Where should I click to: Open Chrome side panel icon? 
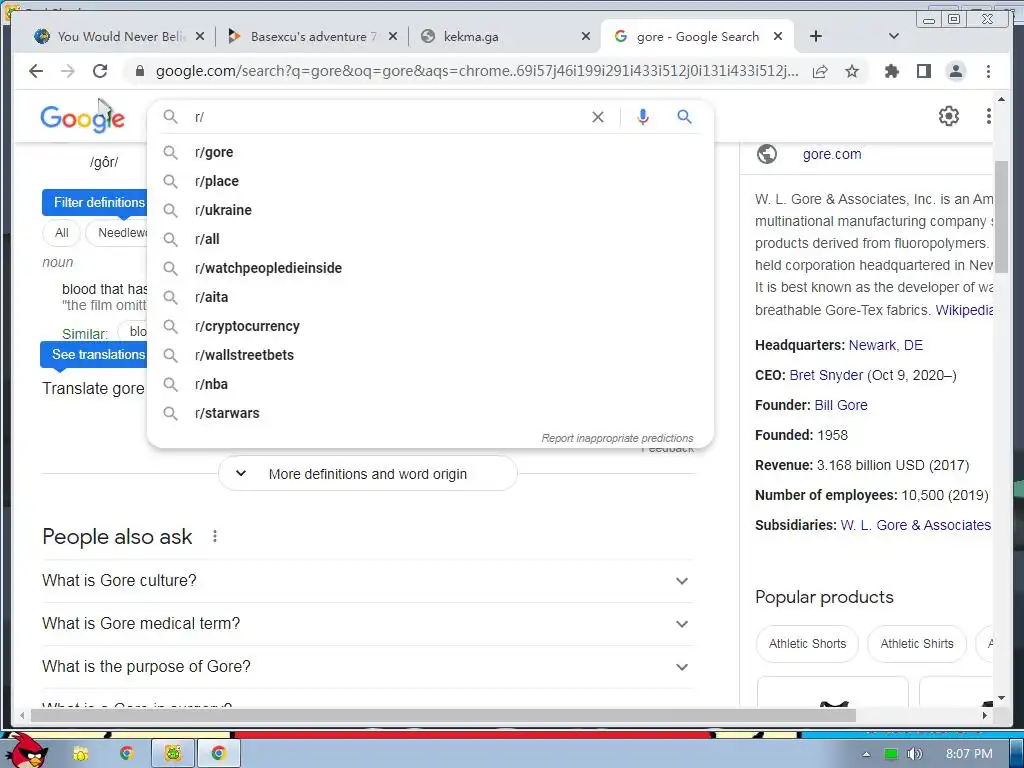coord(923,71)
